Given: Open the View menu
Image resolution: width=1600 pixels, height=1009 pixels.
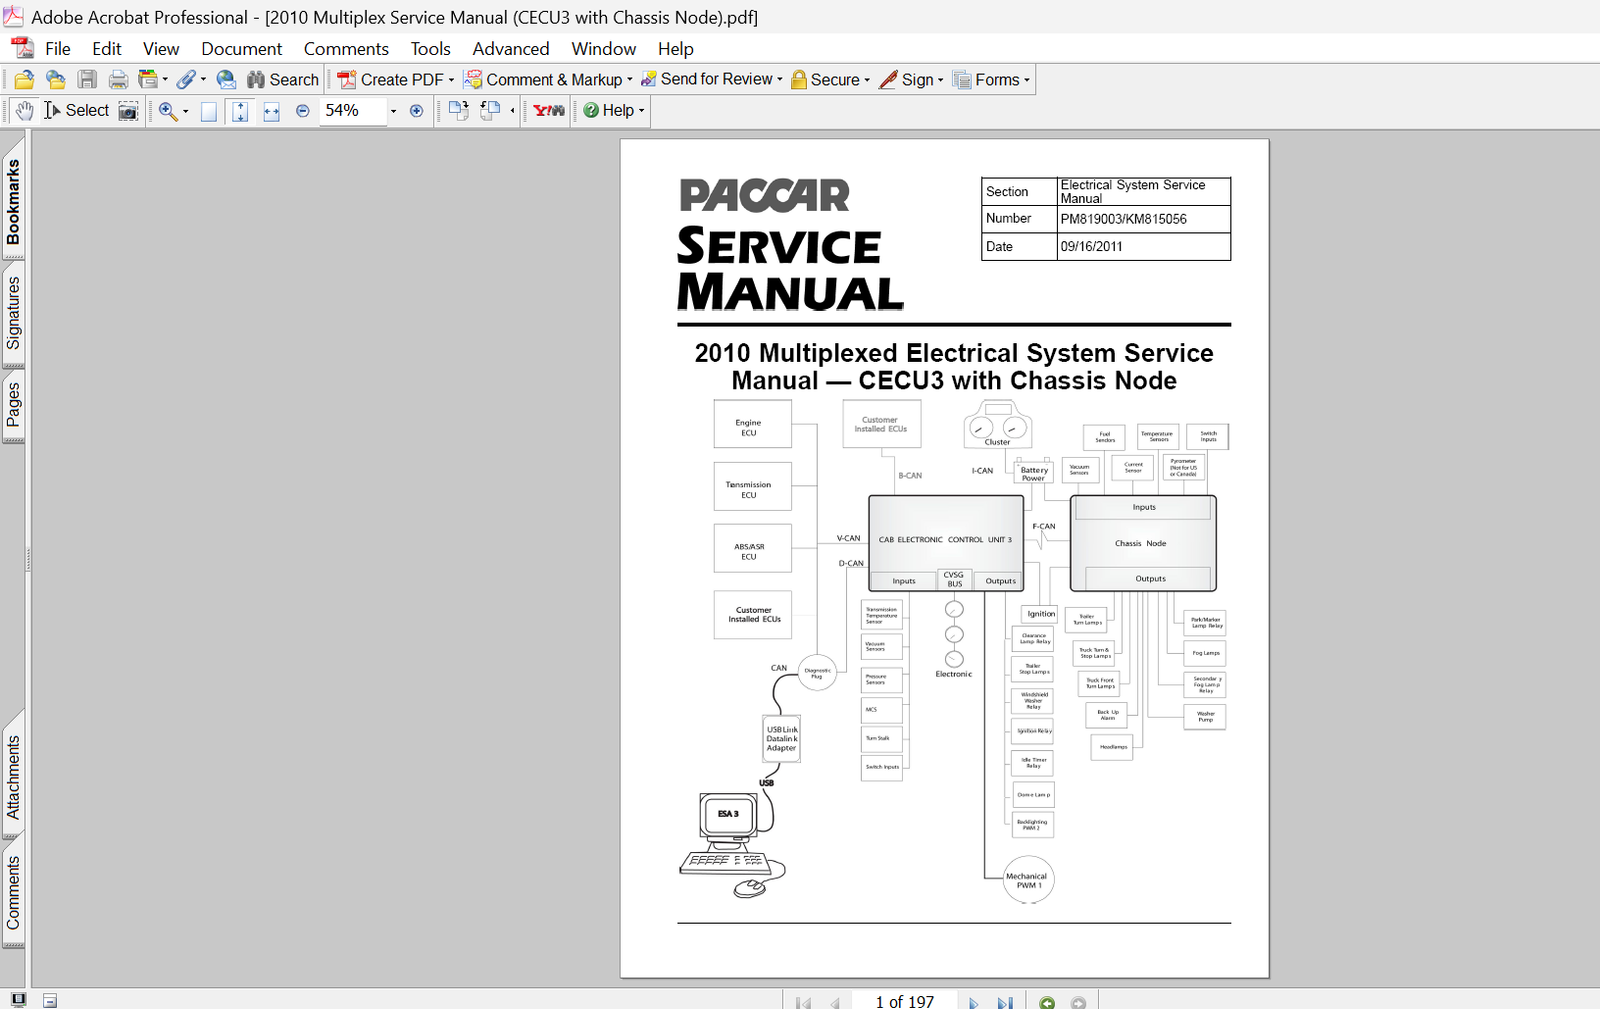Looking at the screenshot, I should pos(161,49).
